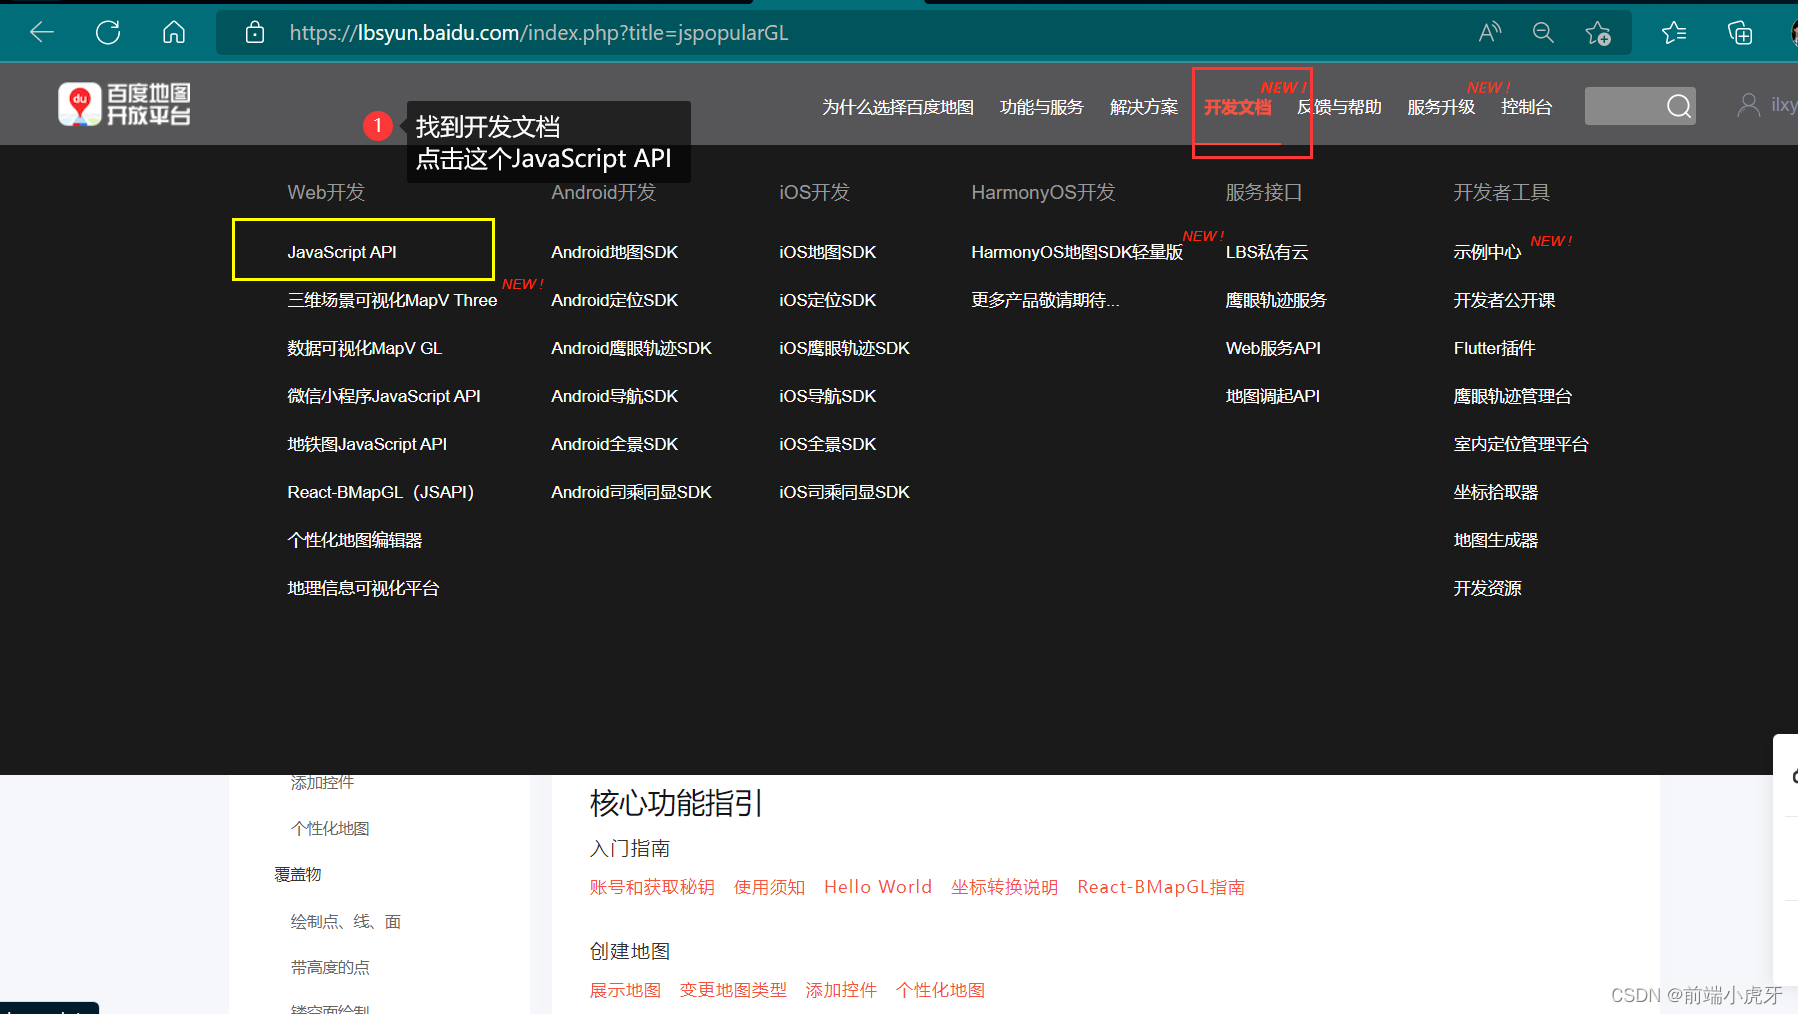Open 地图调起API
The height and width of the screenshot is (1014, 1798).
click(x=1273, y=396)
